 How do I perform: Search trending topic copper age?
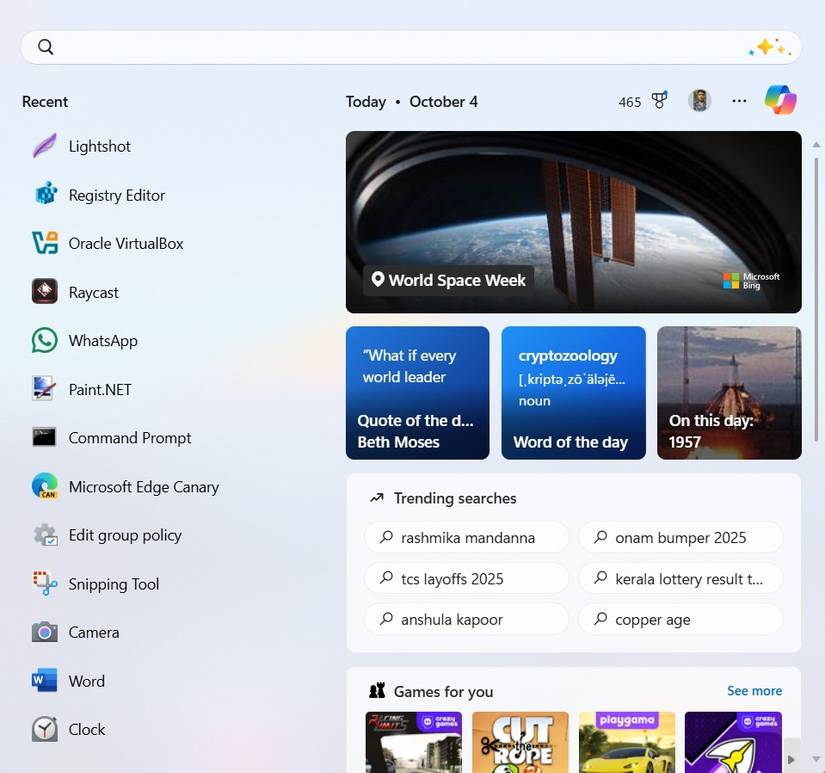(x=680, y=619)
